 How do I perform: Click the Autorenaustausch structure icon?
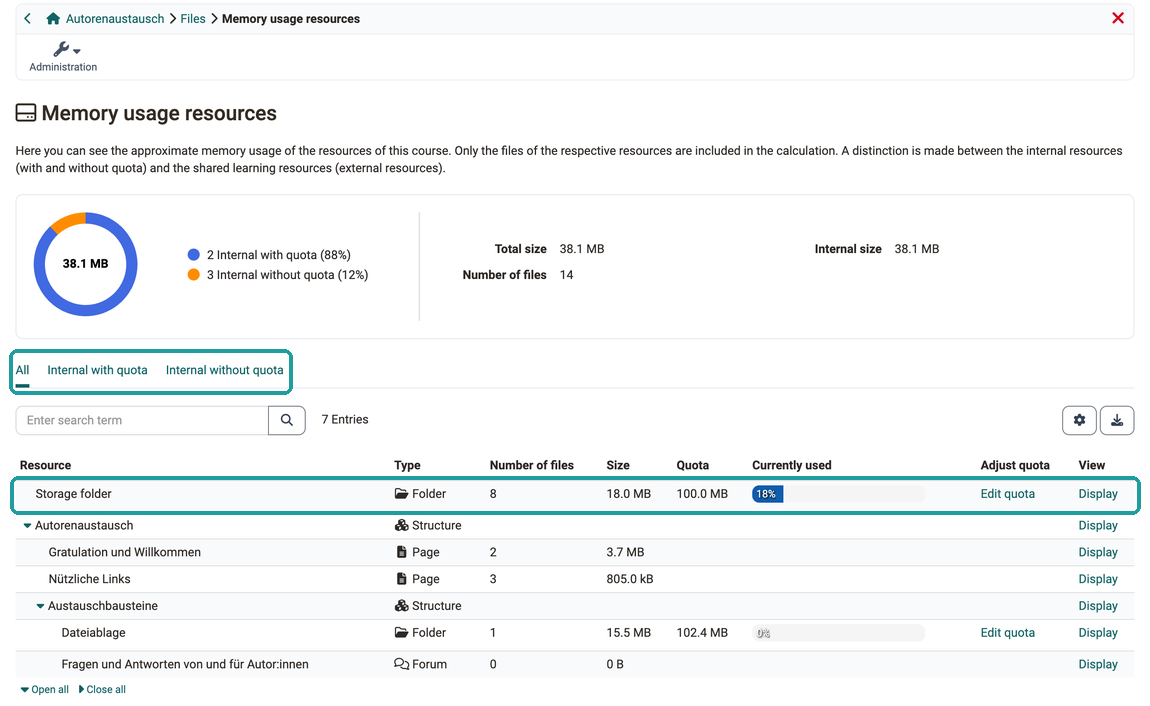[401, 525]
